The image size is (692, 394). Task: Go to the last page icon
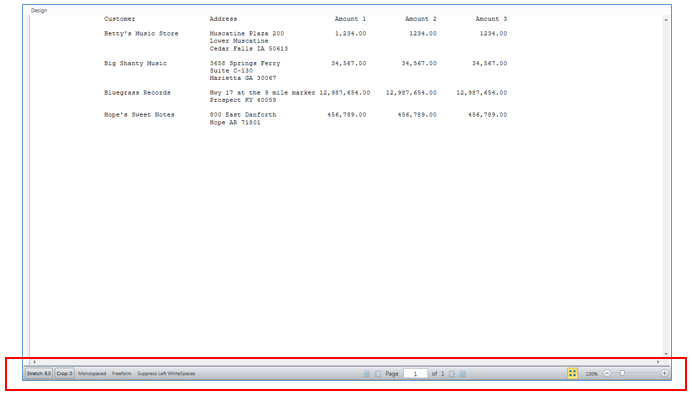pyautogui.click(x=463, y=374)
